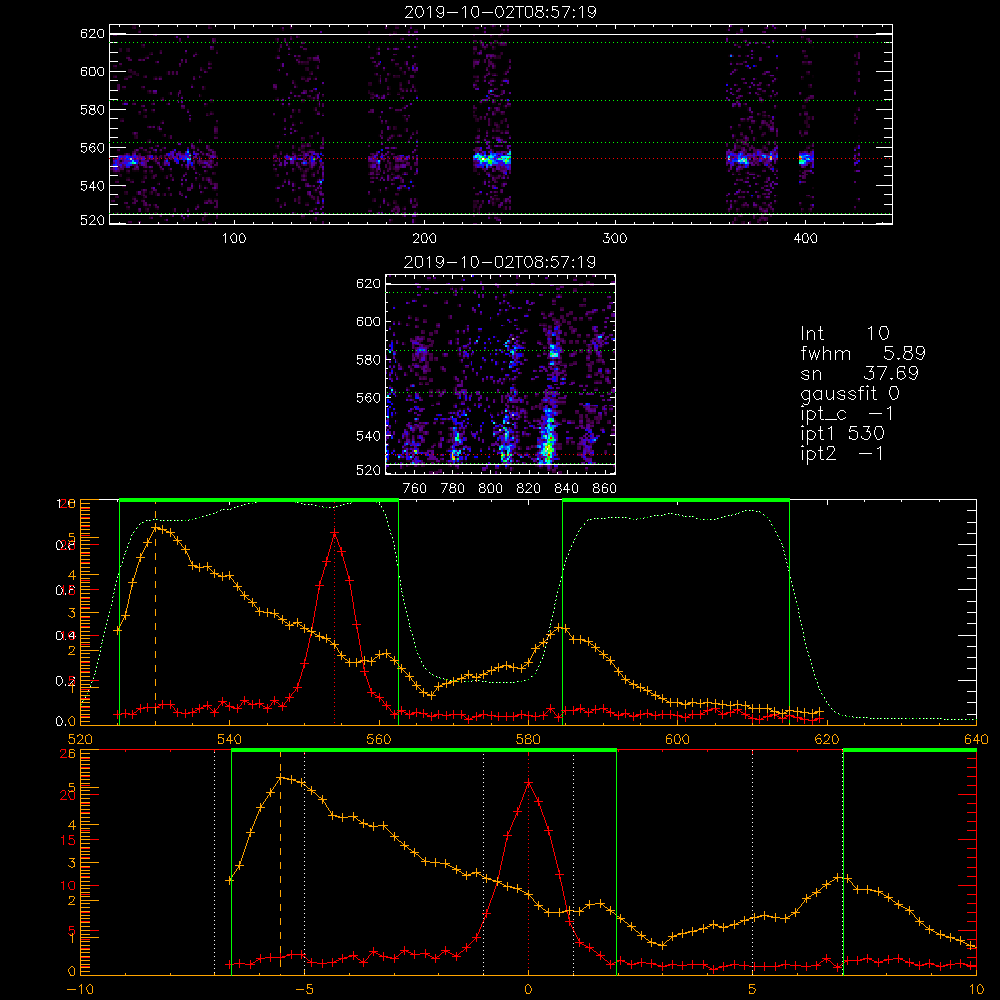
Task: Click the small bright blob at 400 in the top image
Action: (x=806, y=159)
